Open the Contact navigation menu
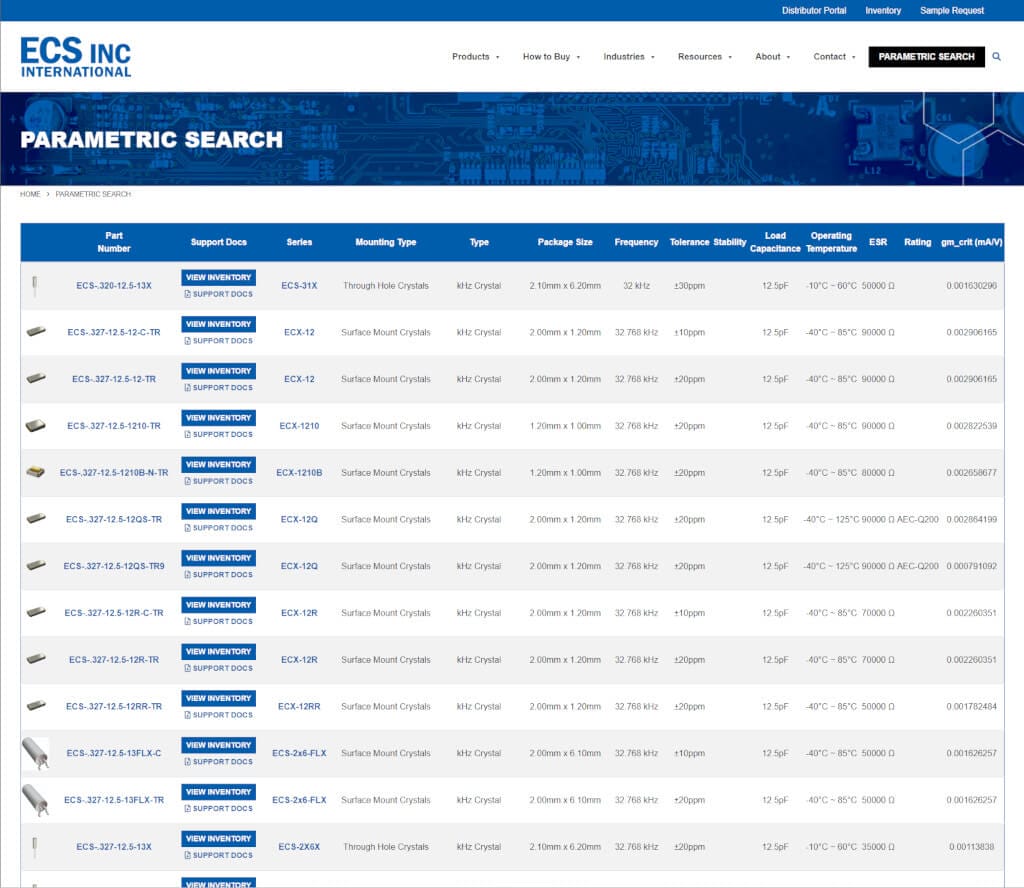1024x888 pixels. coord(834,57)
